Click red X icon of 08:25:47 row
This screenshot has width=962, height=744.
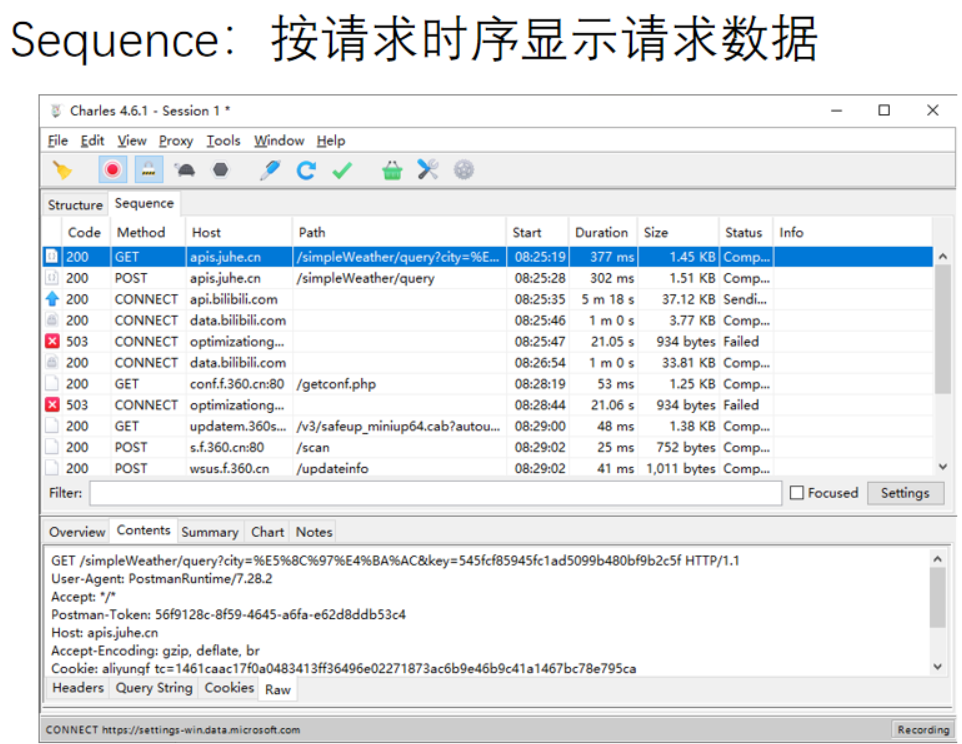coord(53,341)
